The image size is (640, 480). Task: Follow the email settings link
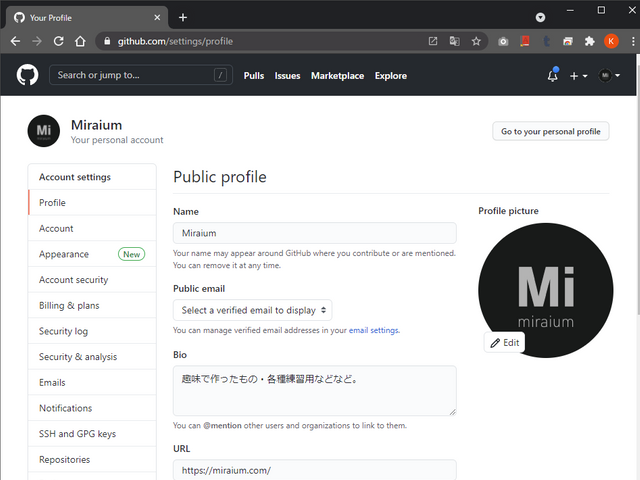coord(374,330)
